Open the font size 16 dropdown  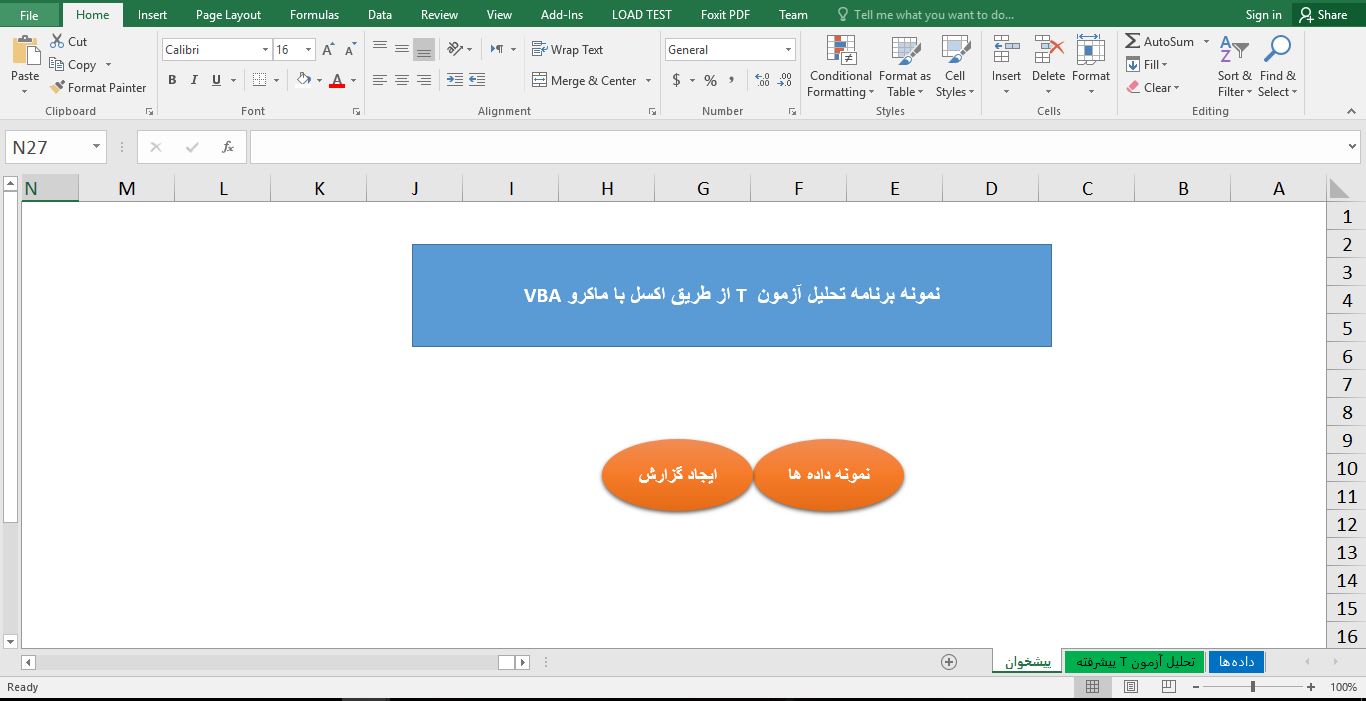click(x=308, y=50)
